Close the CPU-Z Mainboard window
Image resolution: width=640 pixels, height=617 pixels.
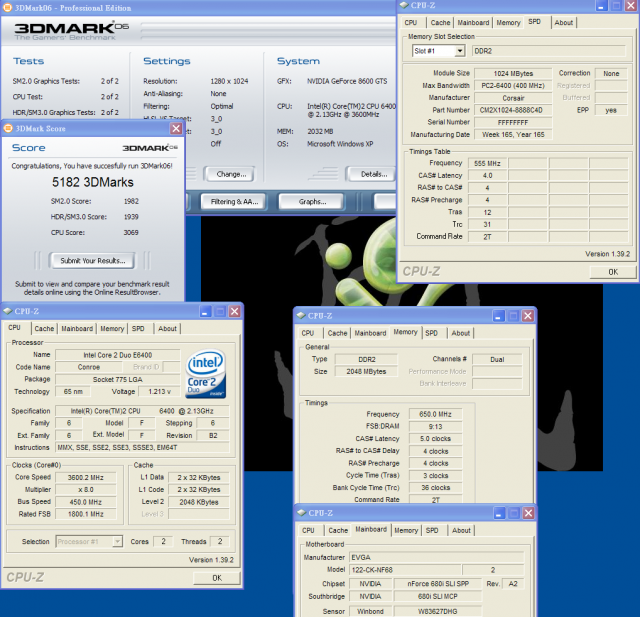point(528,513)
